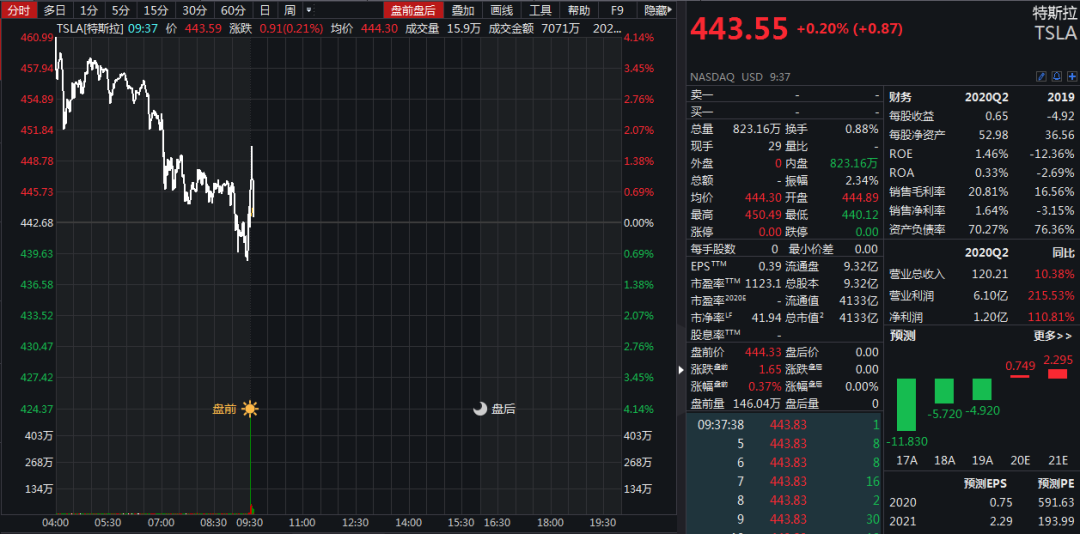Add TSLA to watchlist with plus icon

(x=1072, y=76)
